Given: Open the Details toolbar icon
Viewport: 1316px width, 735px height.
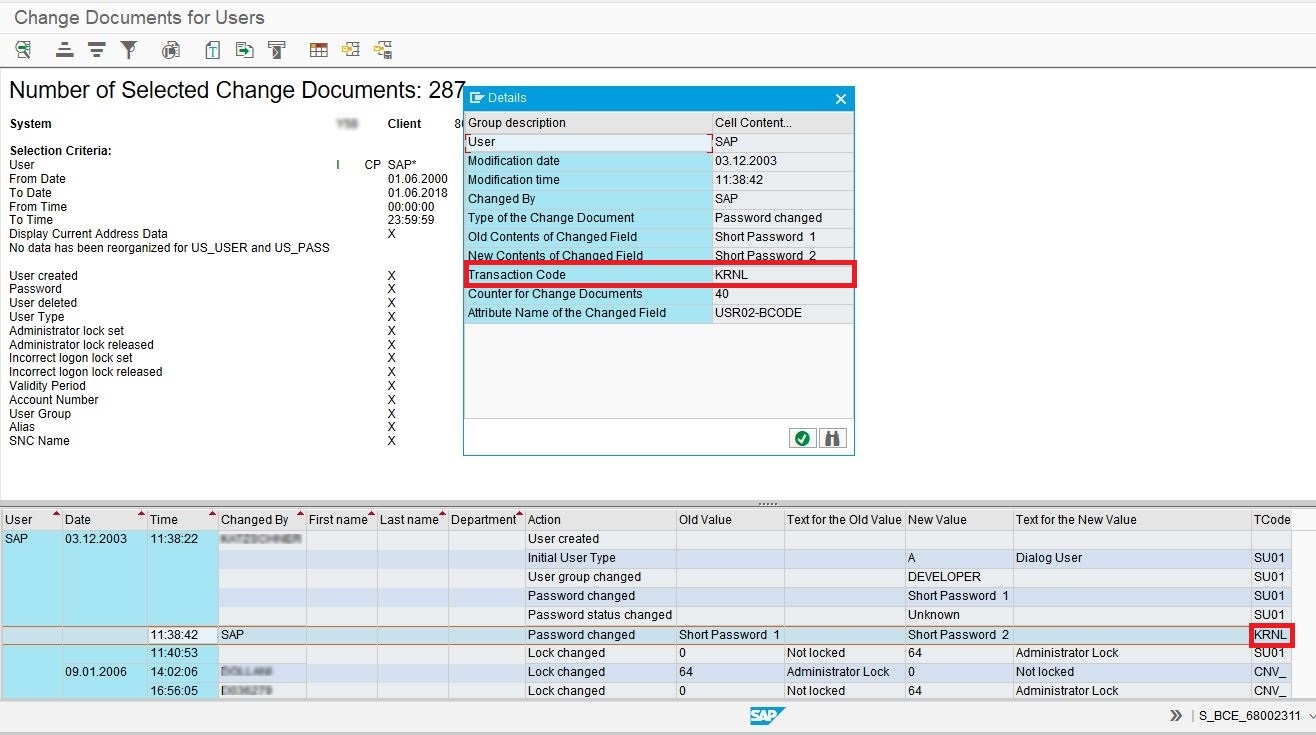Looking at the screenshot, I should [23, 49].
